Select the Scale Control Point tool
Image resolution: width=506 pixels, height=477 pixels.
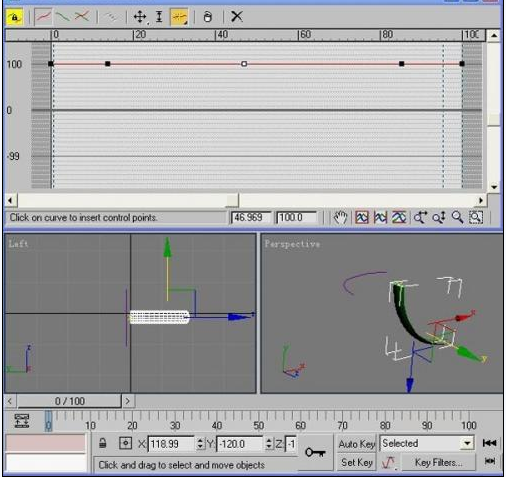(159, 17)
